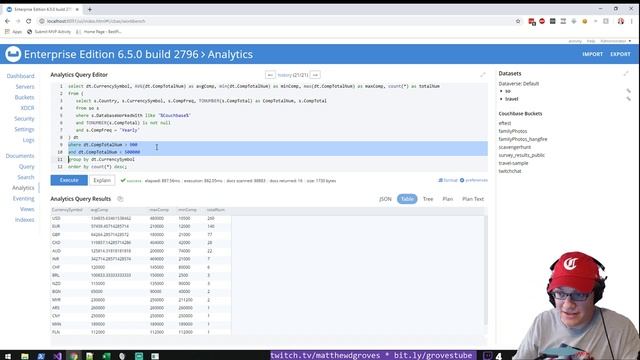Click the CurrencySymbol column header
This screenshot has width=640, height=360.
(67, 210)
